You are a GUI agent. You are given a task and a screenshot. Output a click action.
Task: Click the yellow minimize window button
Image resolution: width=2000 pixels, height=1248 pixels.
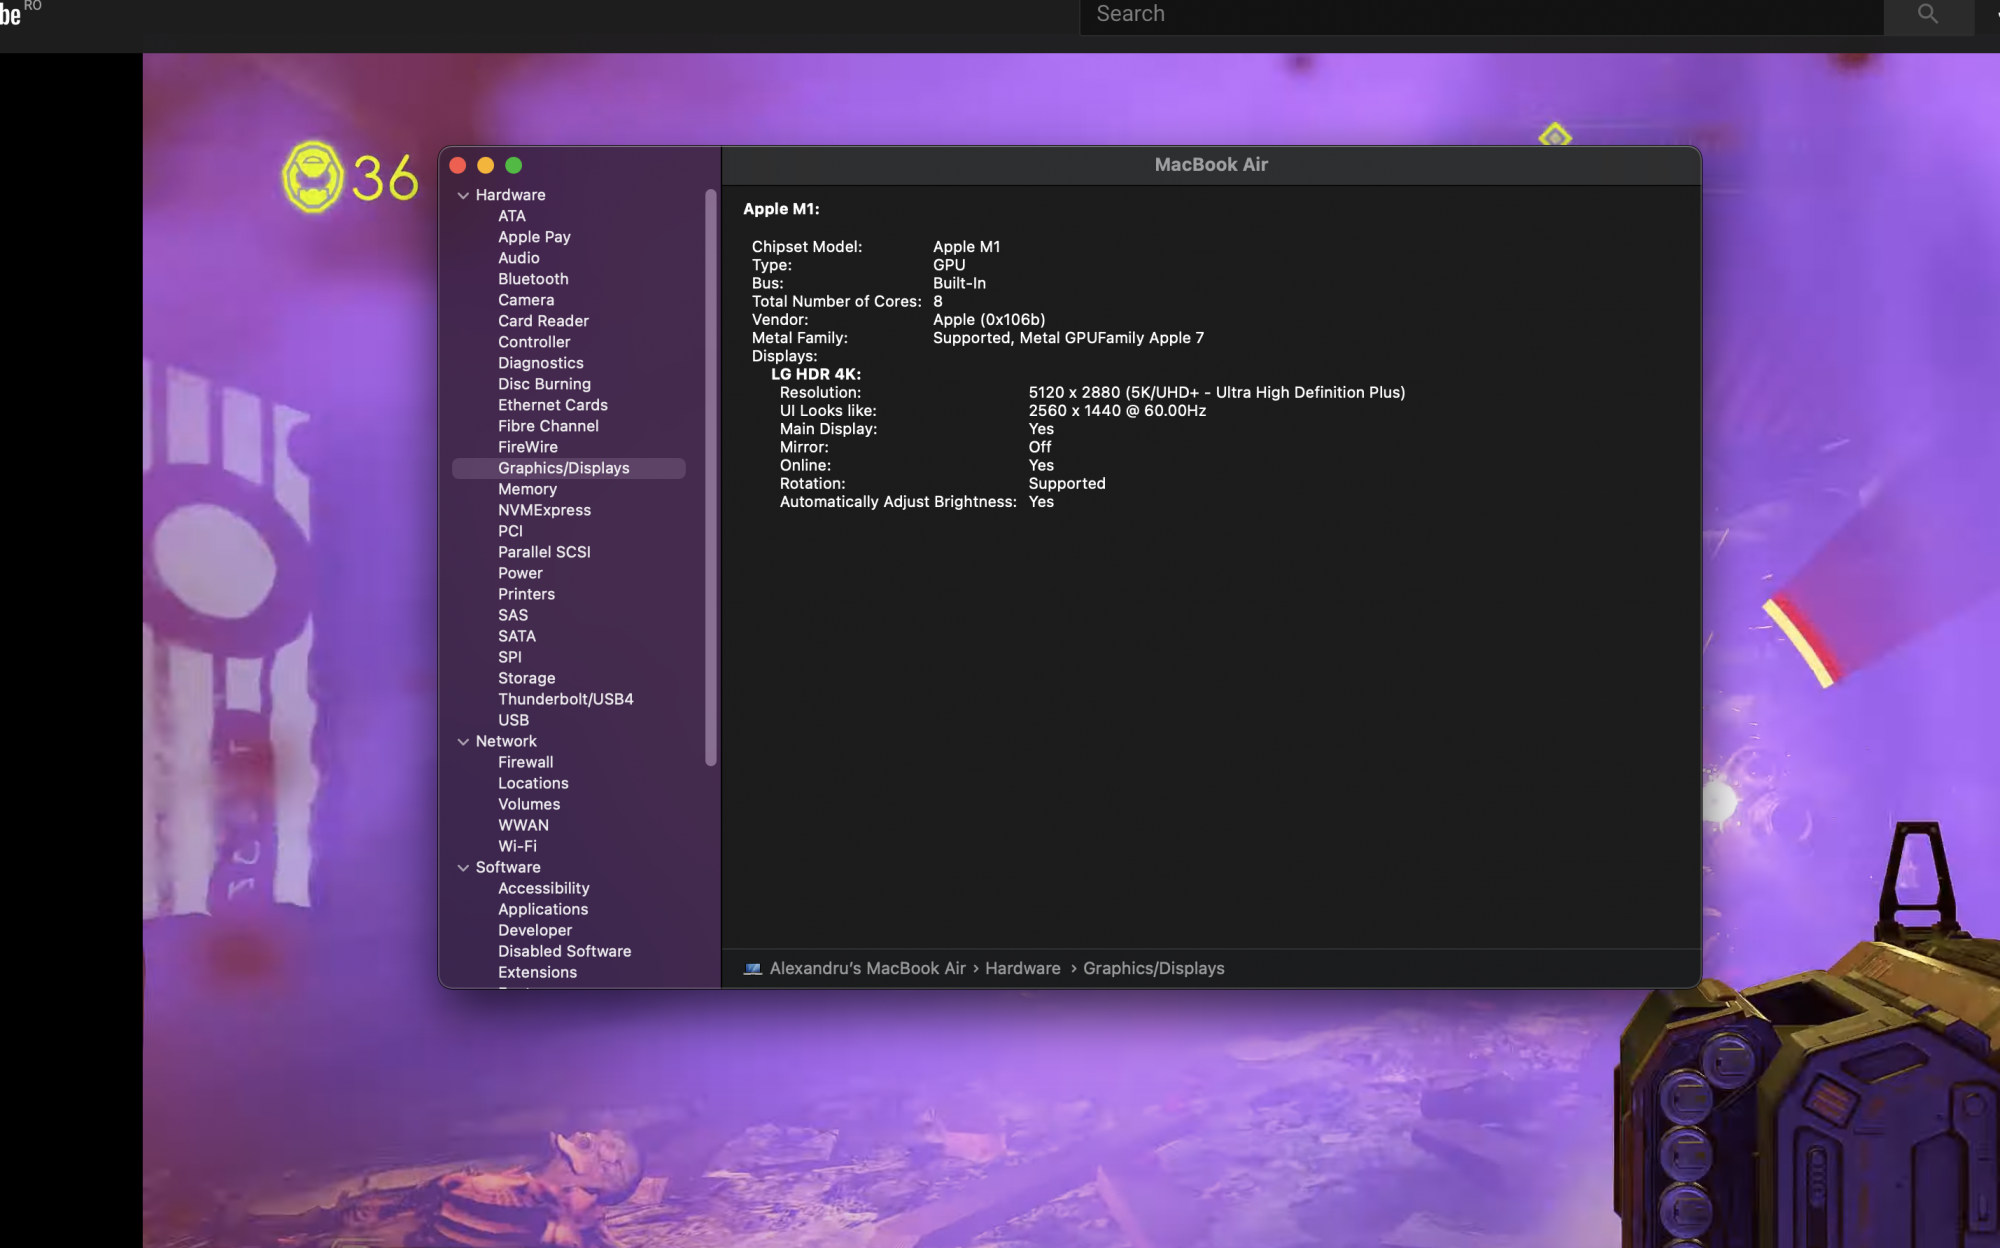(486, 165)
